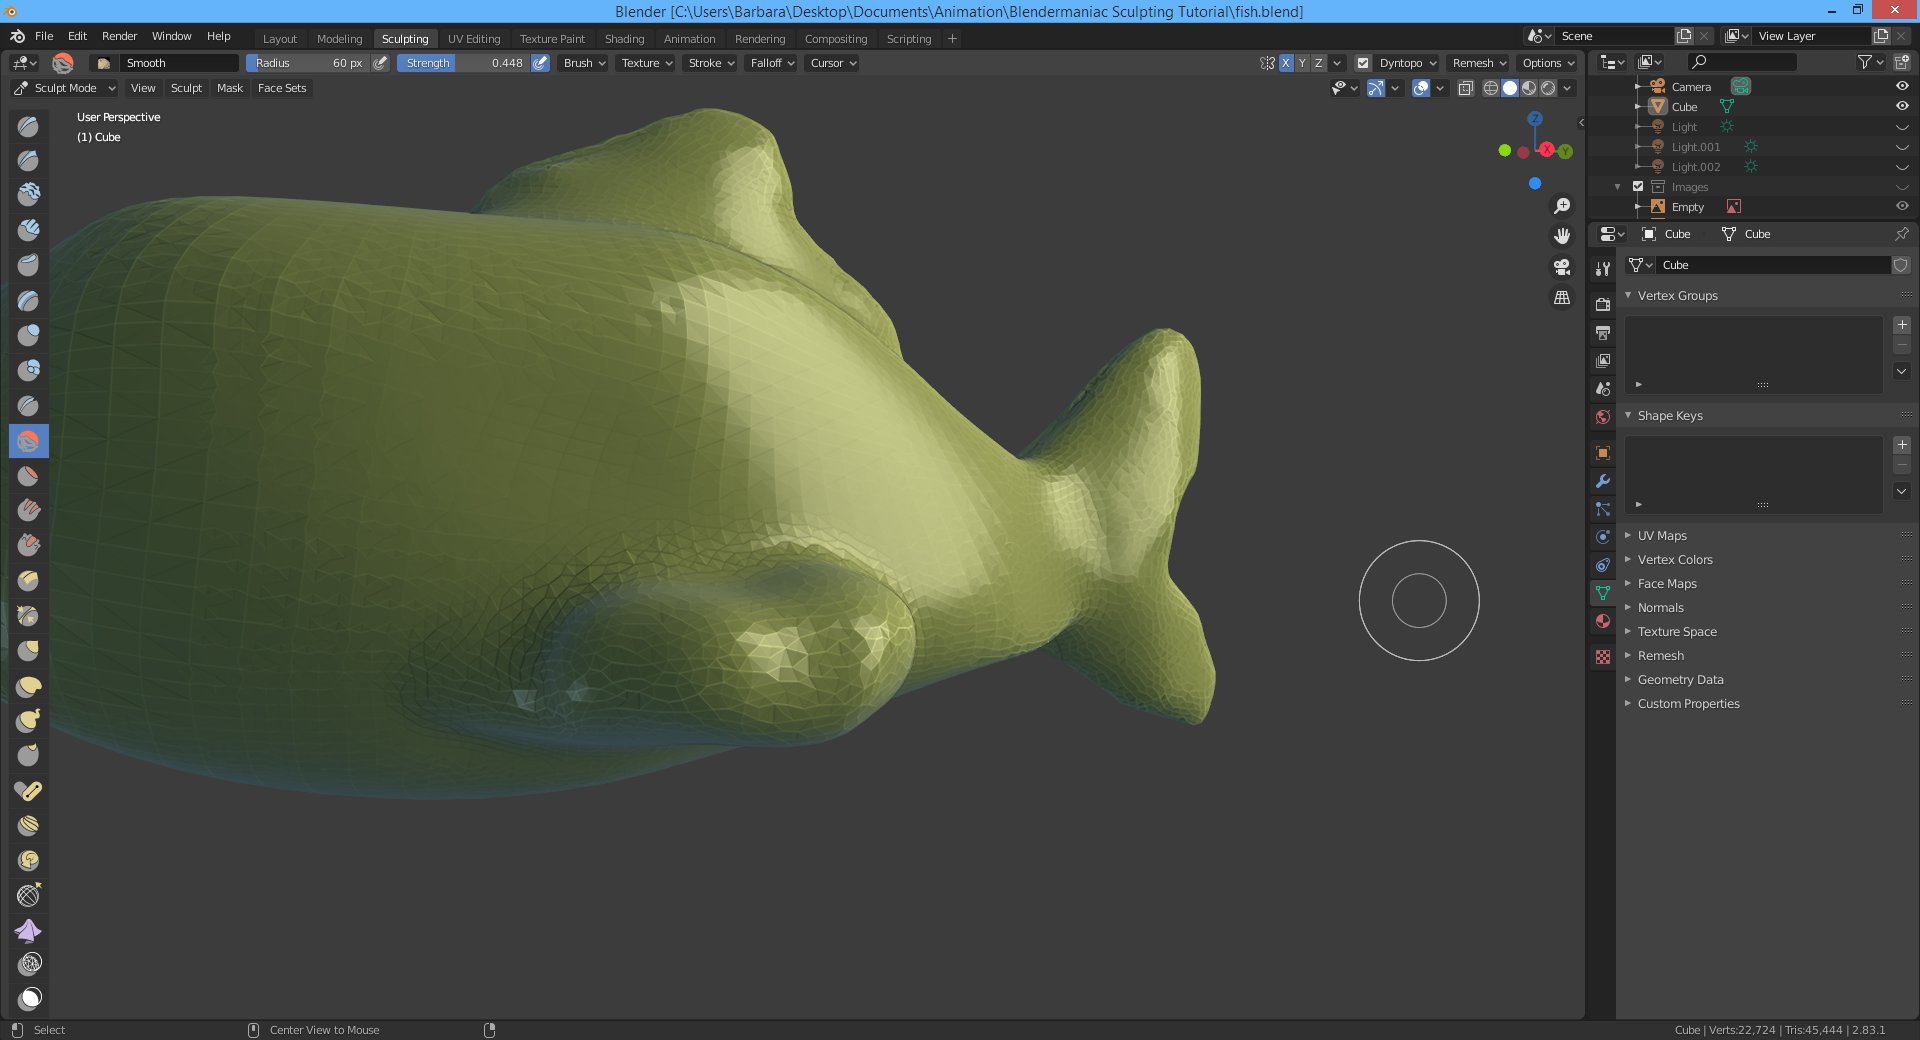Click the zoom view magnifier icon
1920x1040 pixels.
[x=1561, y=206]
